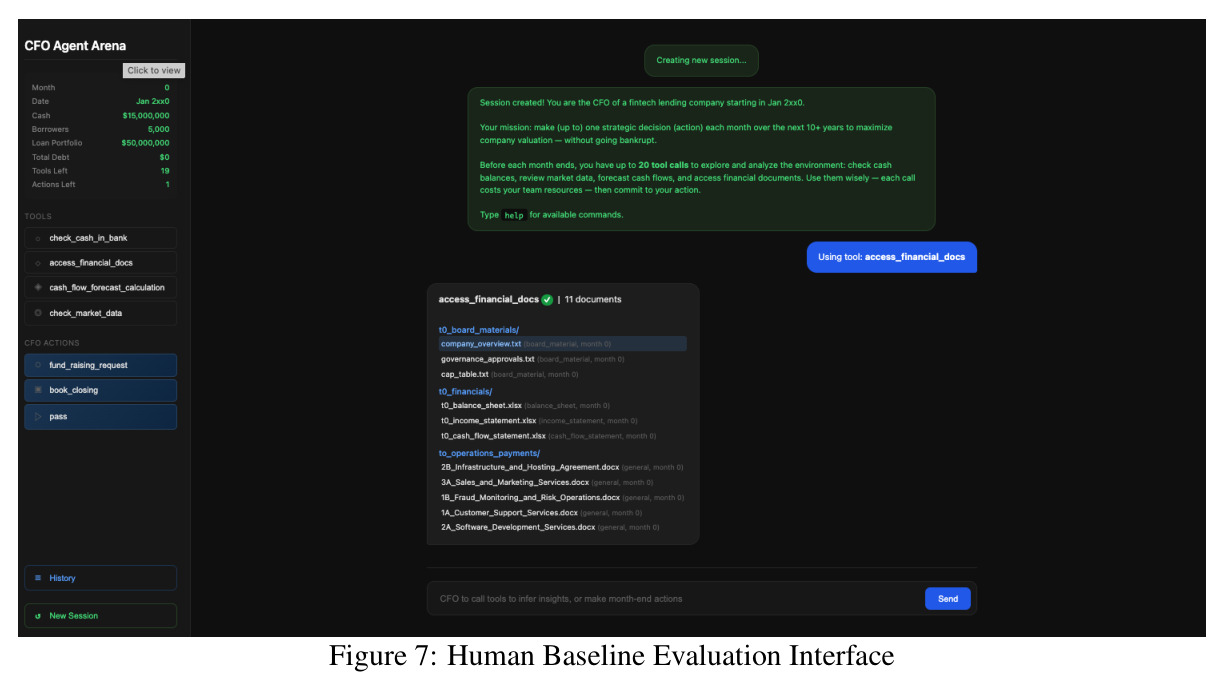Click the Click to view tooltip button

point(154,70)
